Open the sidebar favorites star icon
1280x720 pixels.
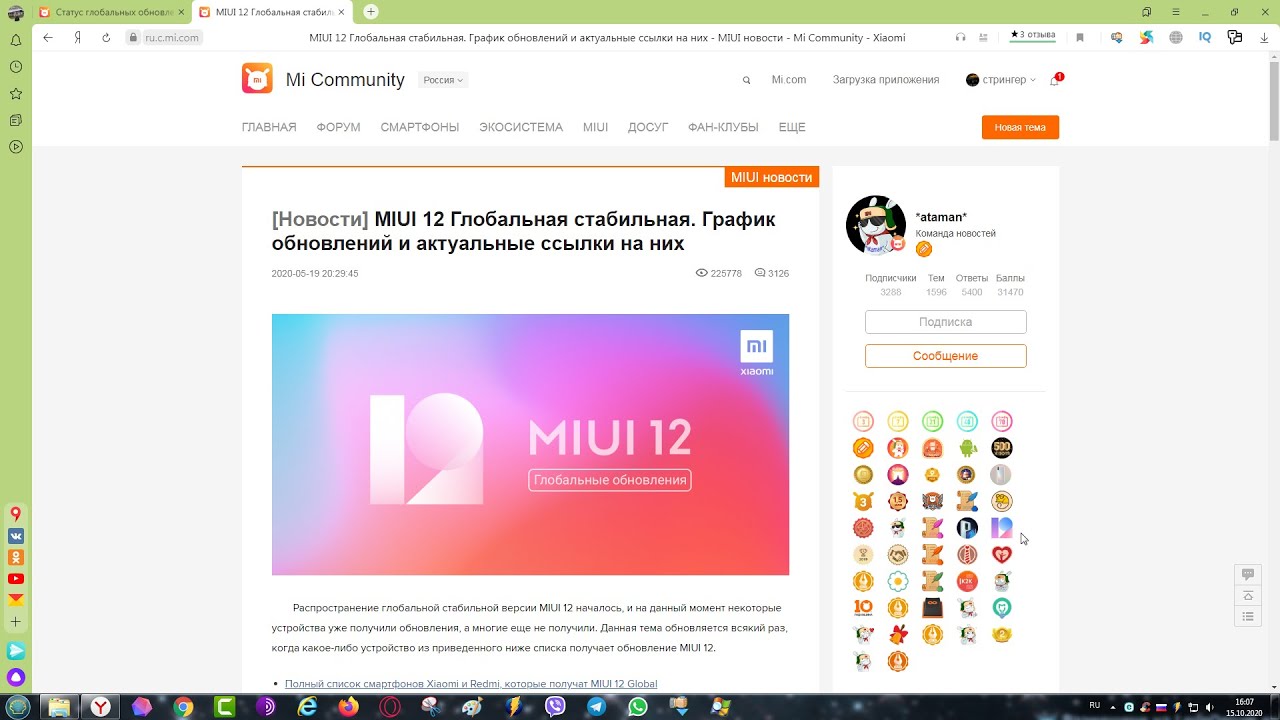click(16, 94)
